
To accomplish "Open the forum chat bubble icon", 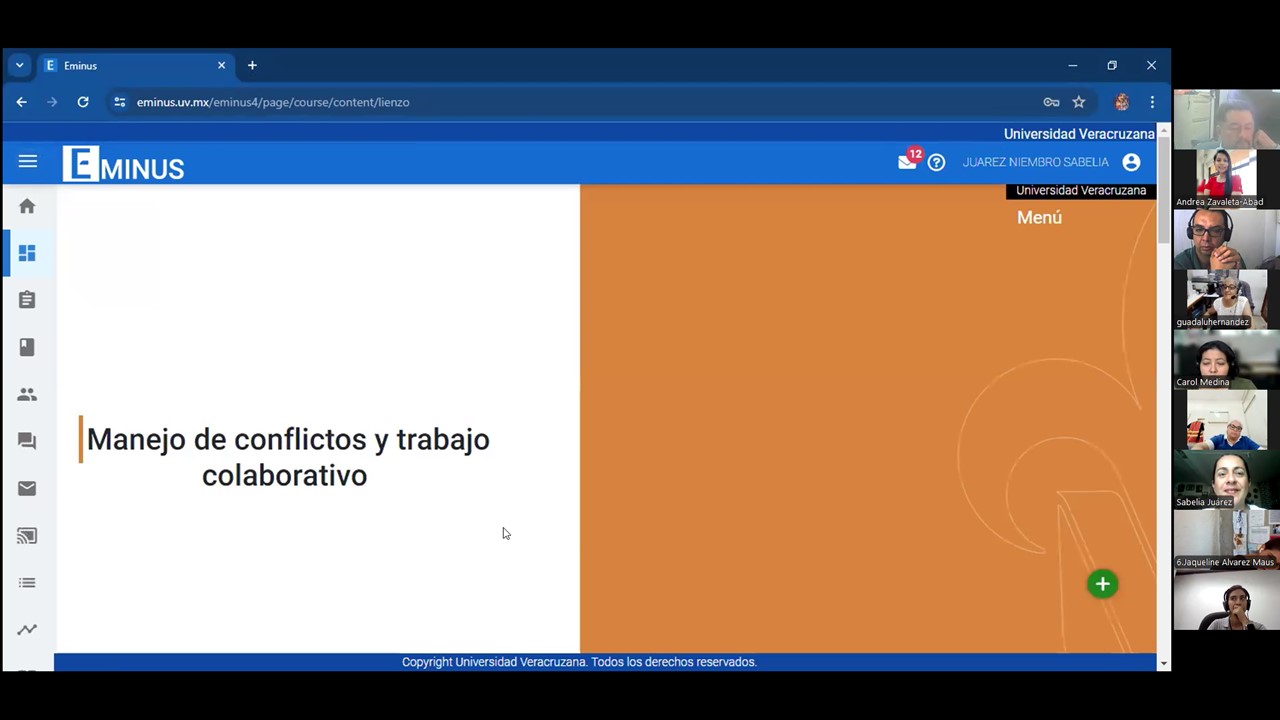I will (27, 441).
